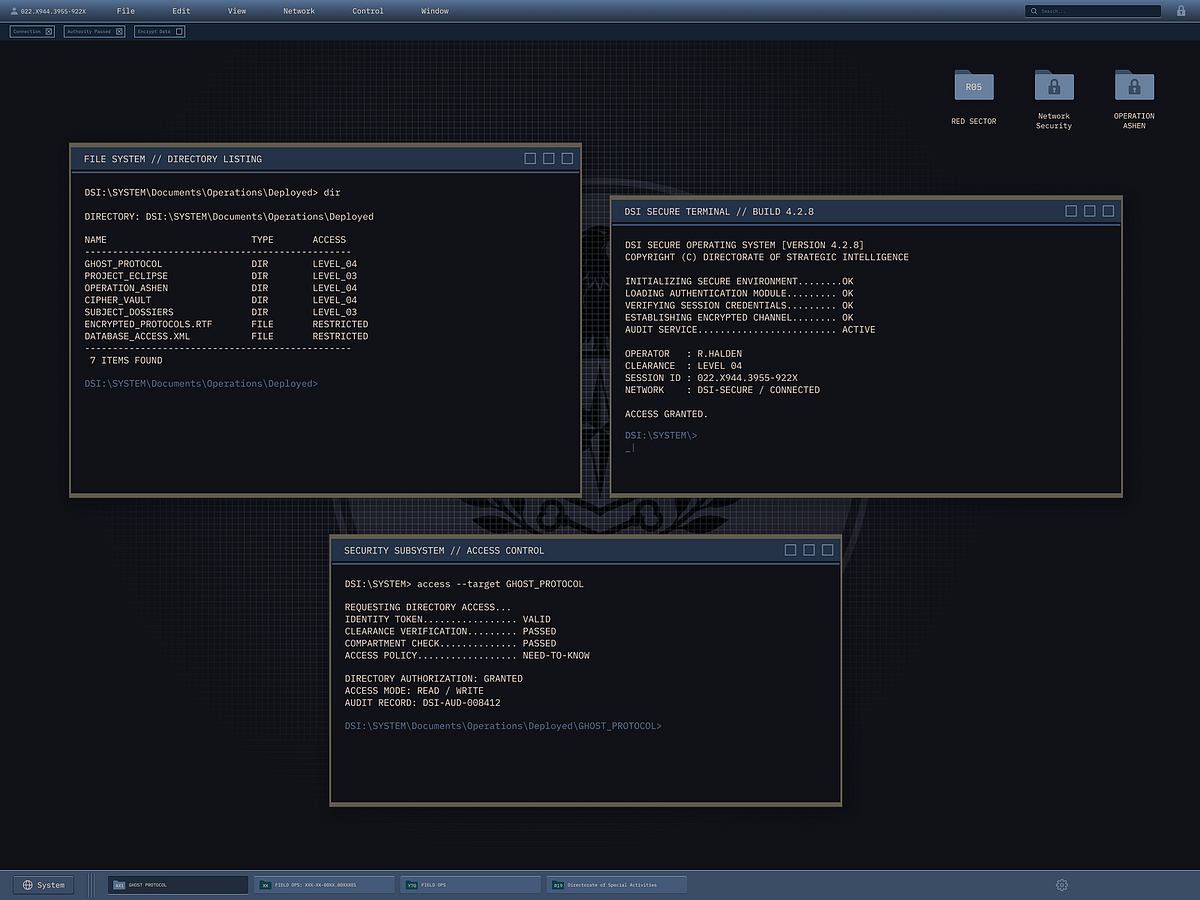
Task: Click the TYPE column header
Action: click(262, 240)
